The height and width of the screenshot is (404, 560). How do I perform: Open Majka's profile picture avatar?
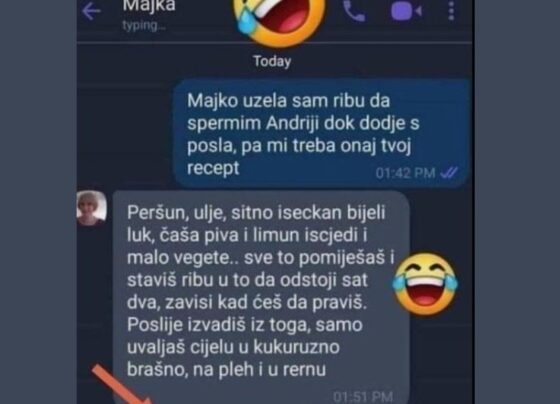tap(92, 208)
